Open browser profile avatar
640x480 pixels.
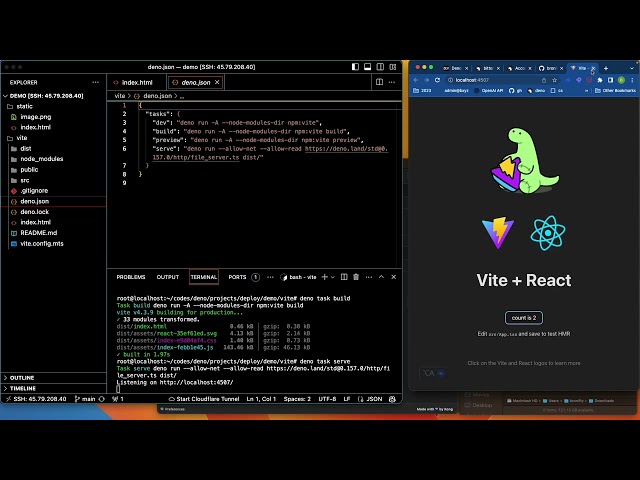tap(621, 80)
